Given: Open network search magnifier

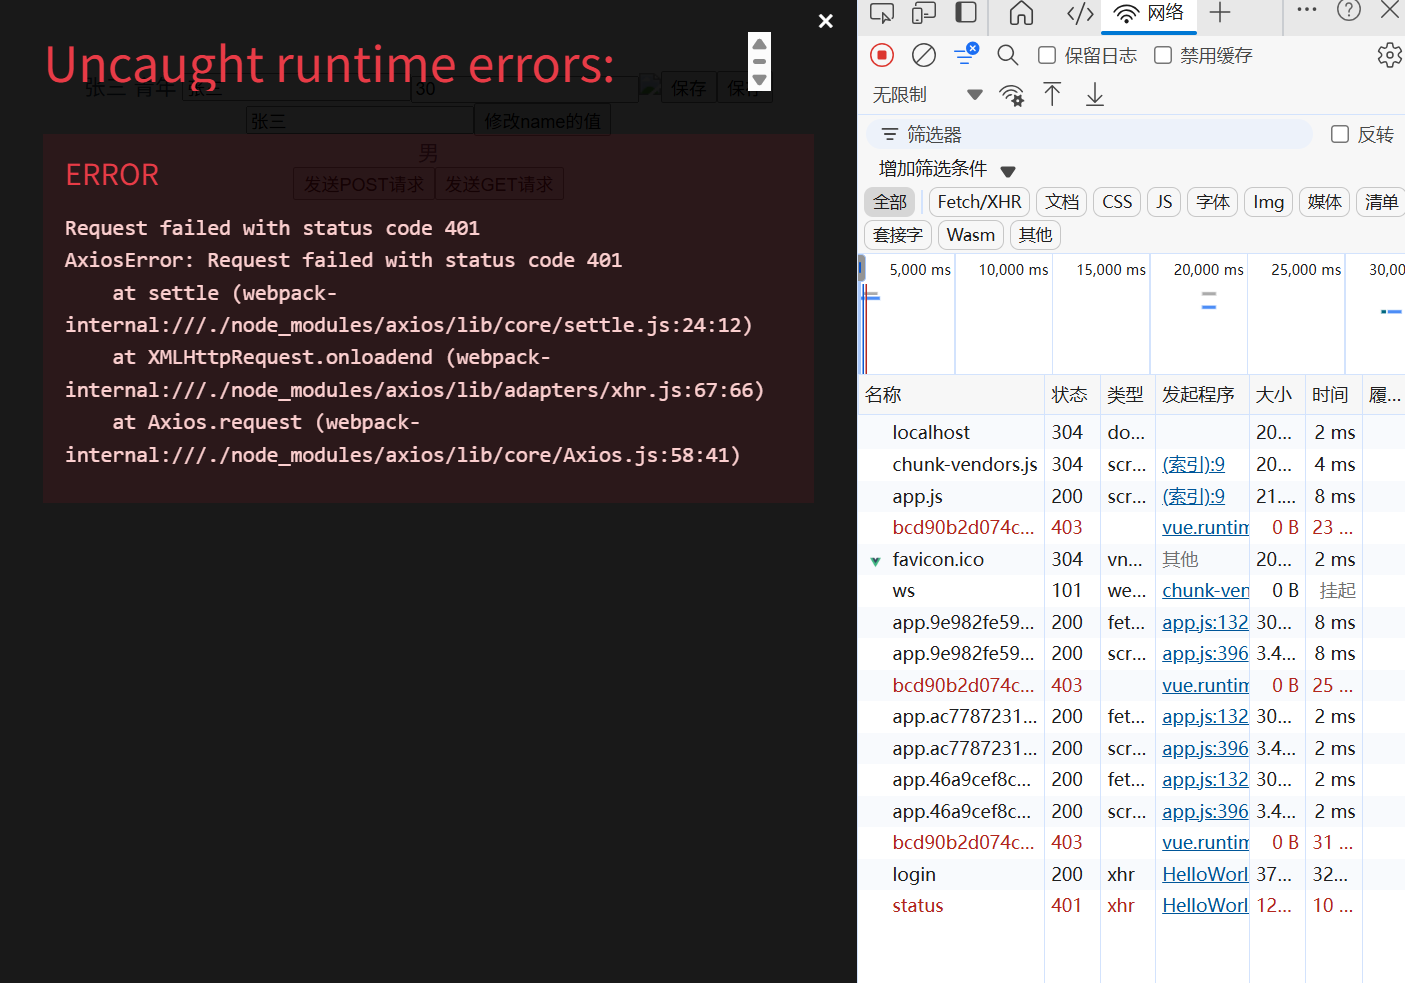Looking at the screenshot, I should point(1008,55).
